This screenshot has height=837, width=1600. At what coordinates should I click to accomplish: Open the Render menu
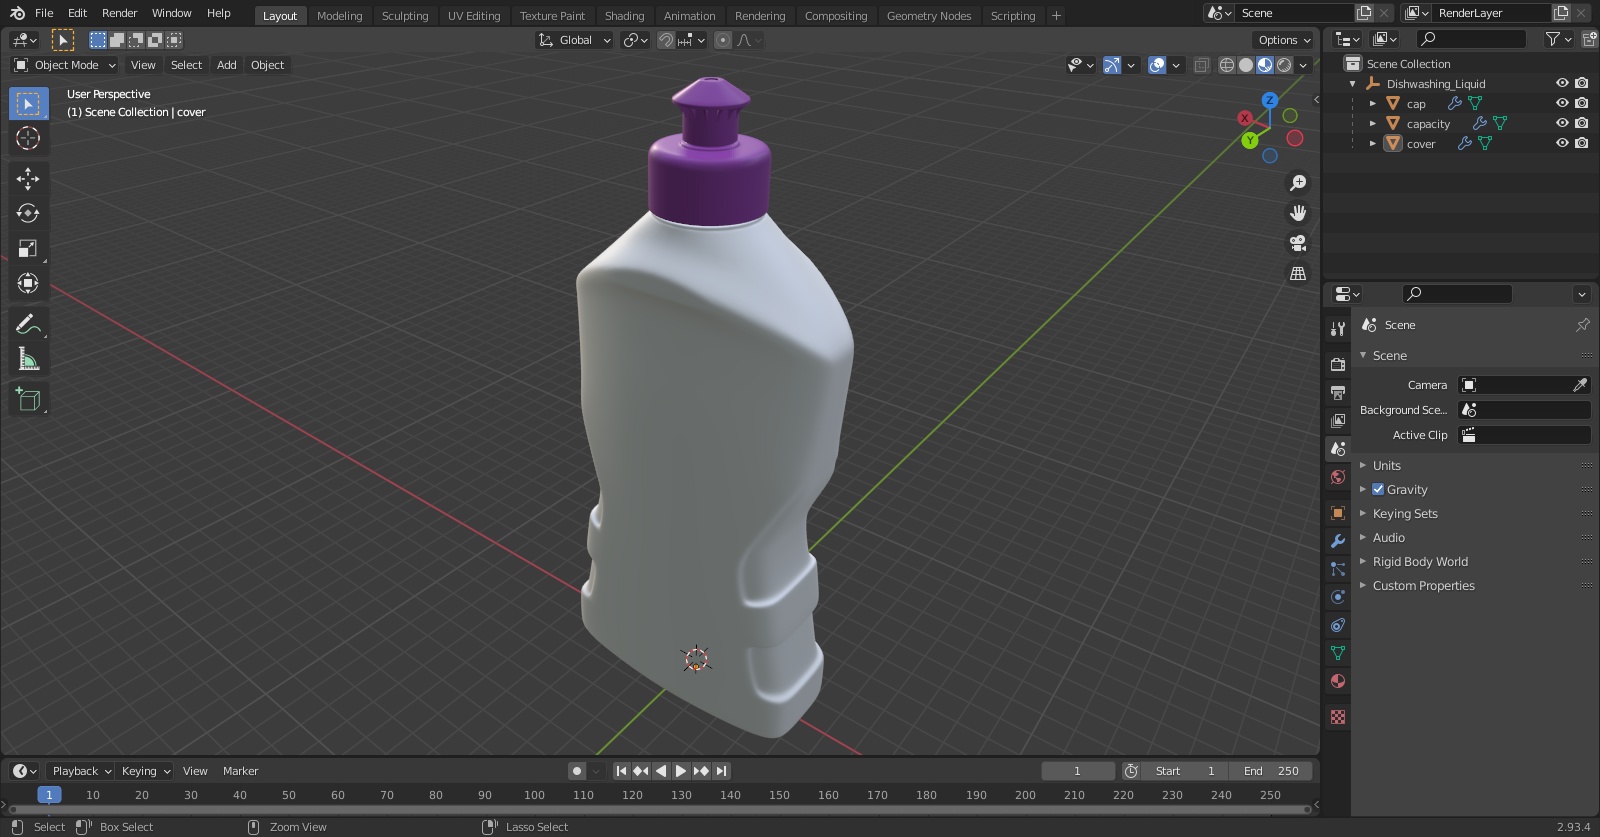(119, 13)
